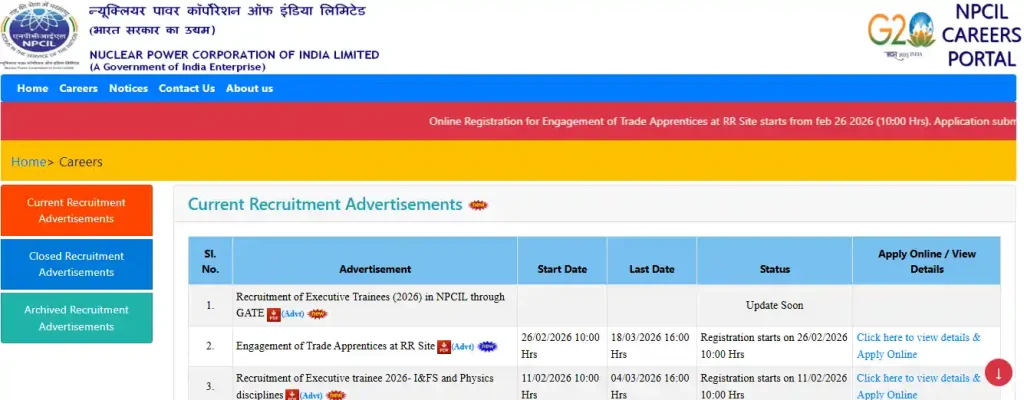Open the Home menu item
Viewport: 1024px width, 400px height.
click(32, 88)
